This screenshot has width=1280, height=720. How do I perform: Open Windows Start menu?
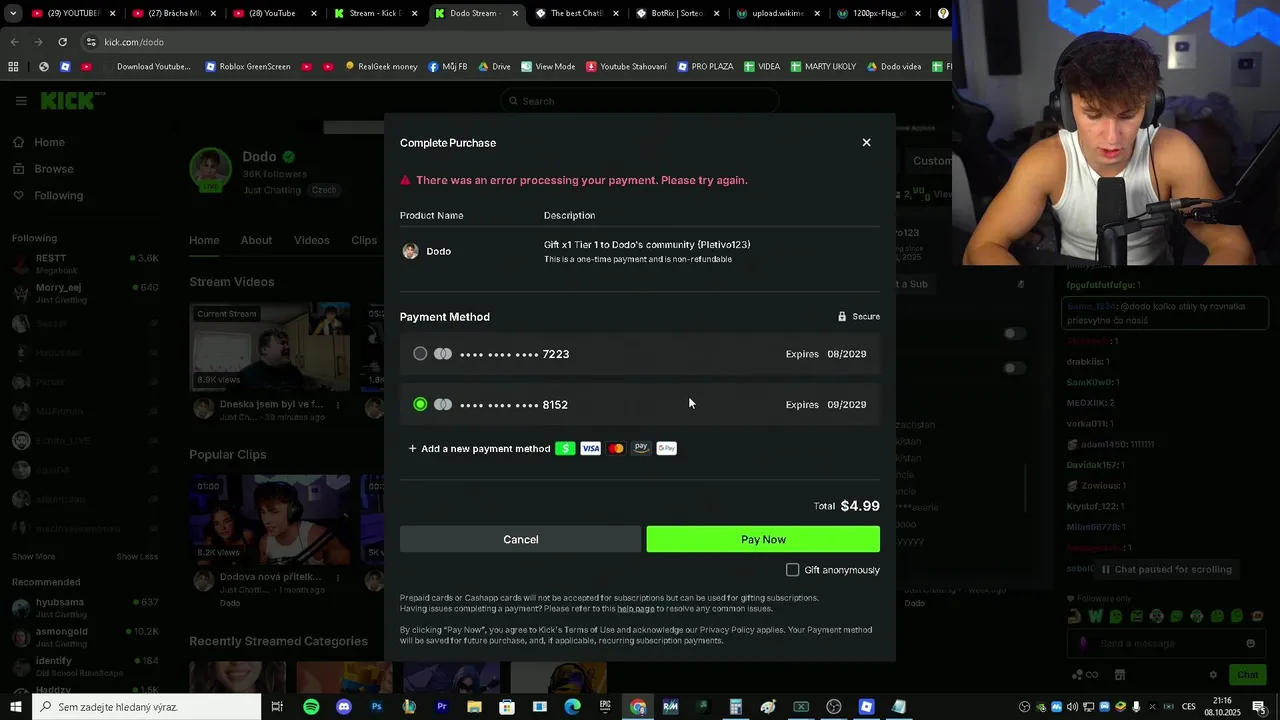pyautogui.click(x=16, y=707)
